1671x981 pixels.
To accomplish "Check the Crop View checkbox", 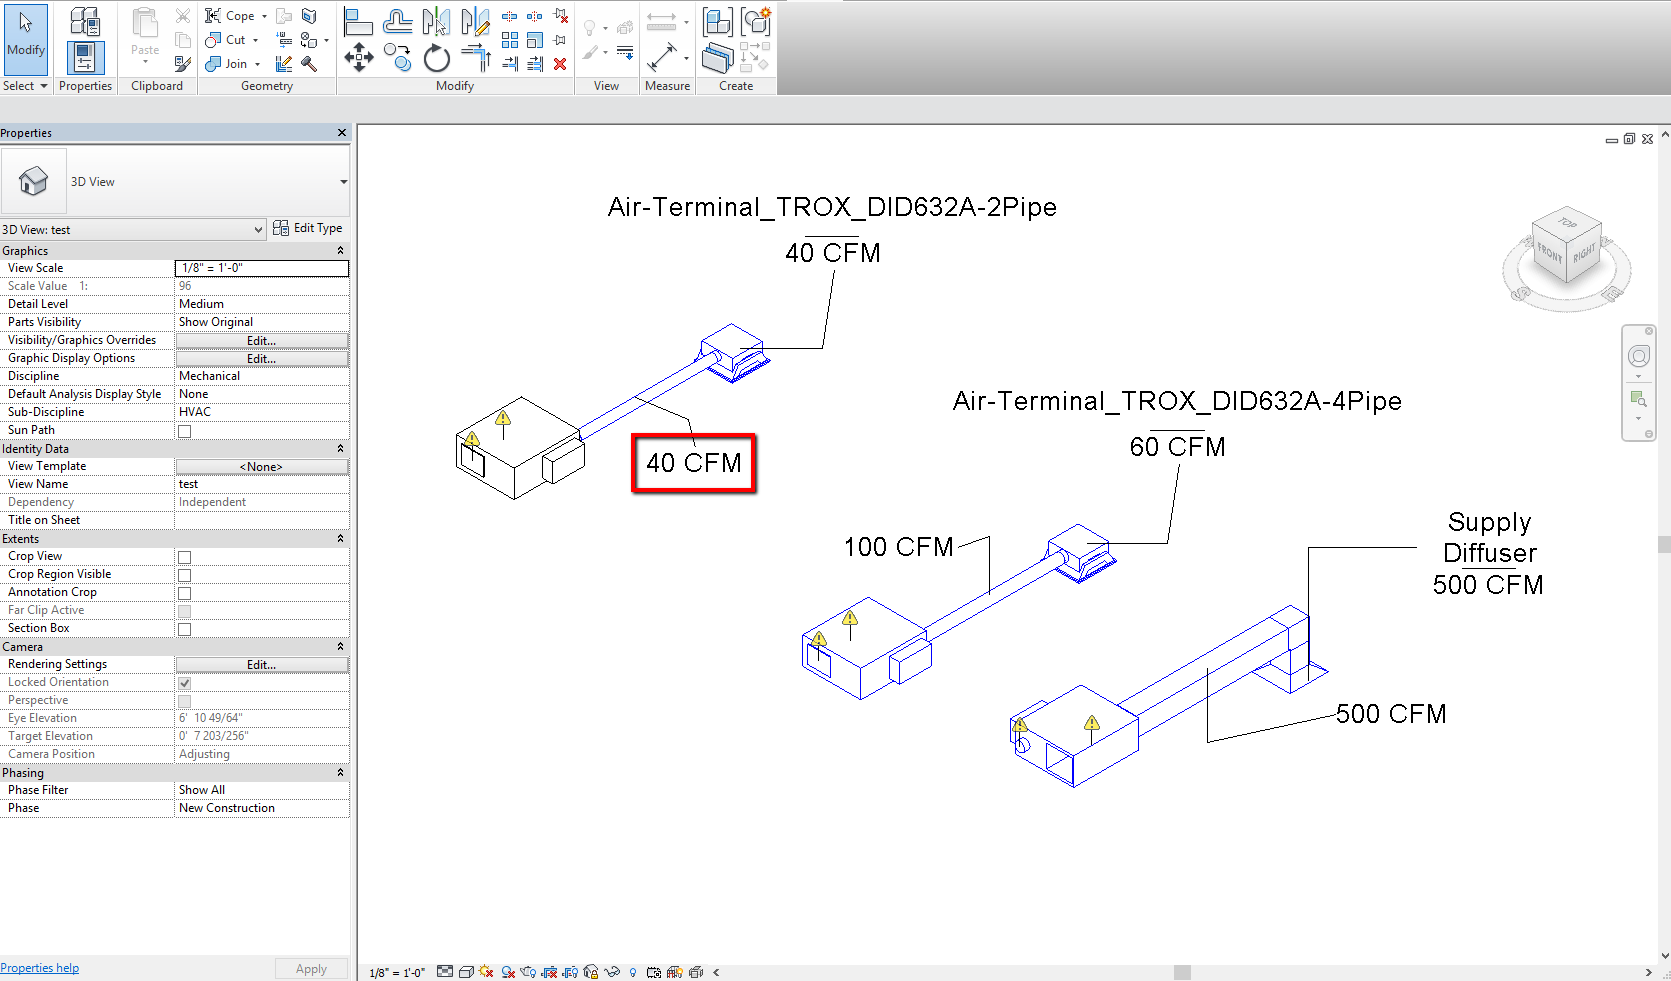I will [184, 557].
